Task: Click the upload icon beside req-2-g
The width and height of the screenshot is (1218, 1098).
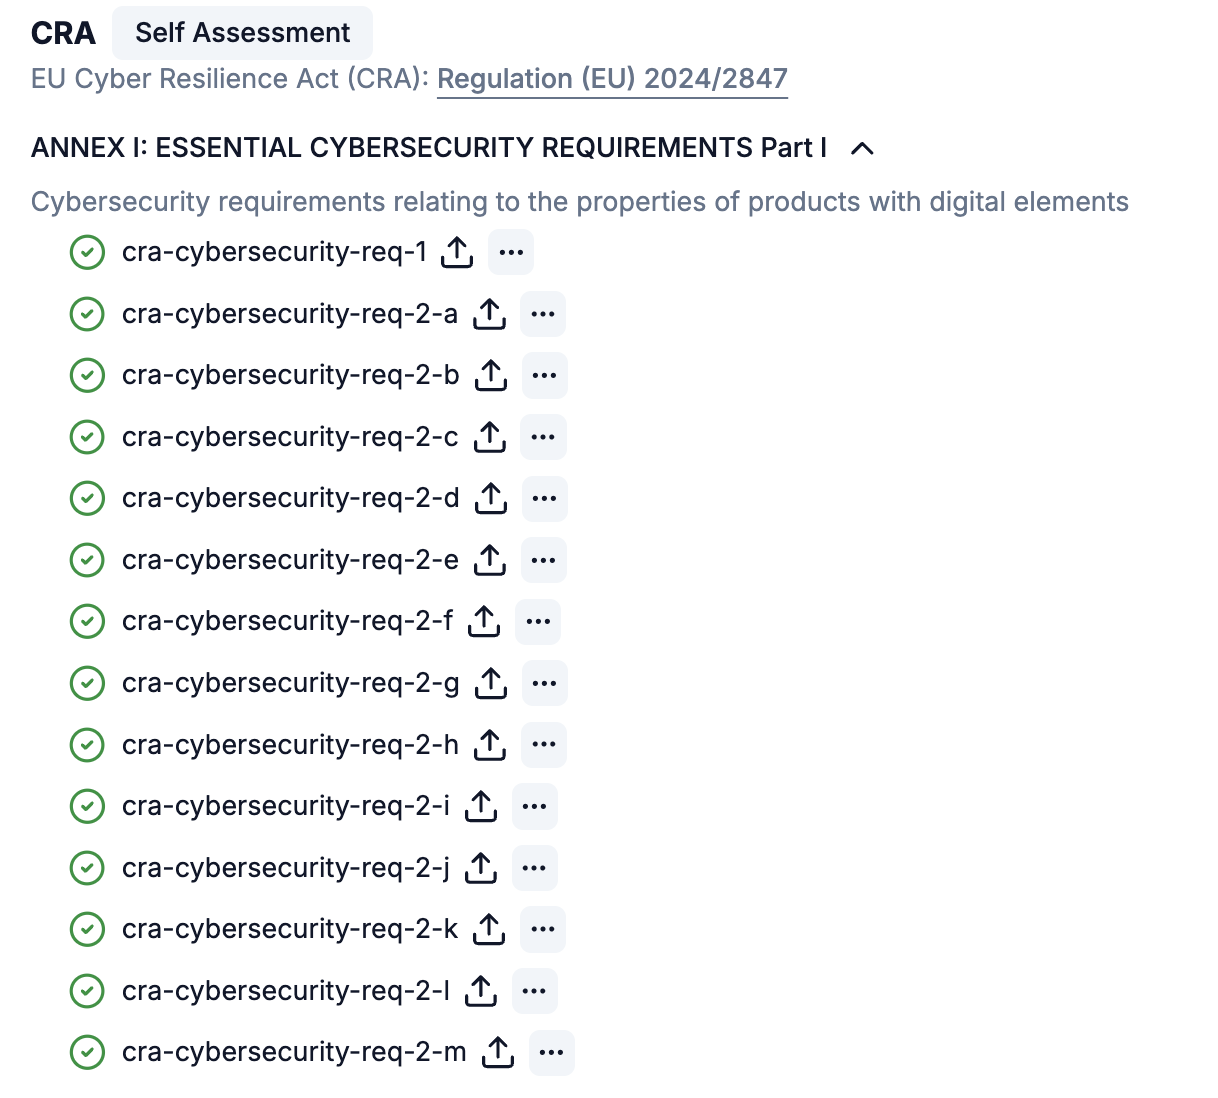Action: click(x=490, y=683)
